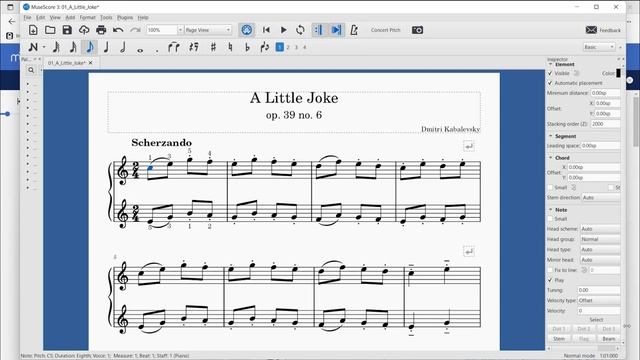
Task: Uncheck Visible checkbox in Inspector
Action: coord(550,73)
